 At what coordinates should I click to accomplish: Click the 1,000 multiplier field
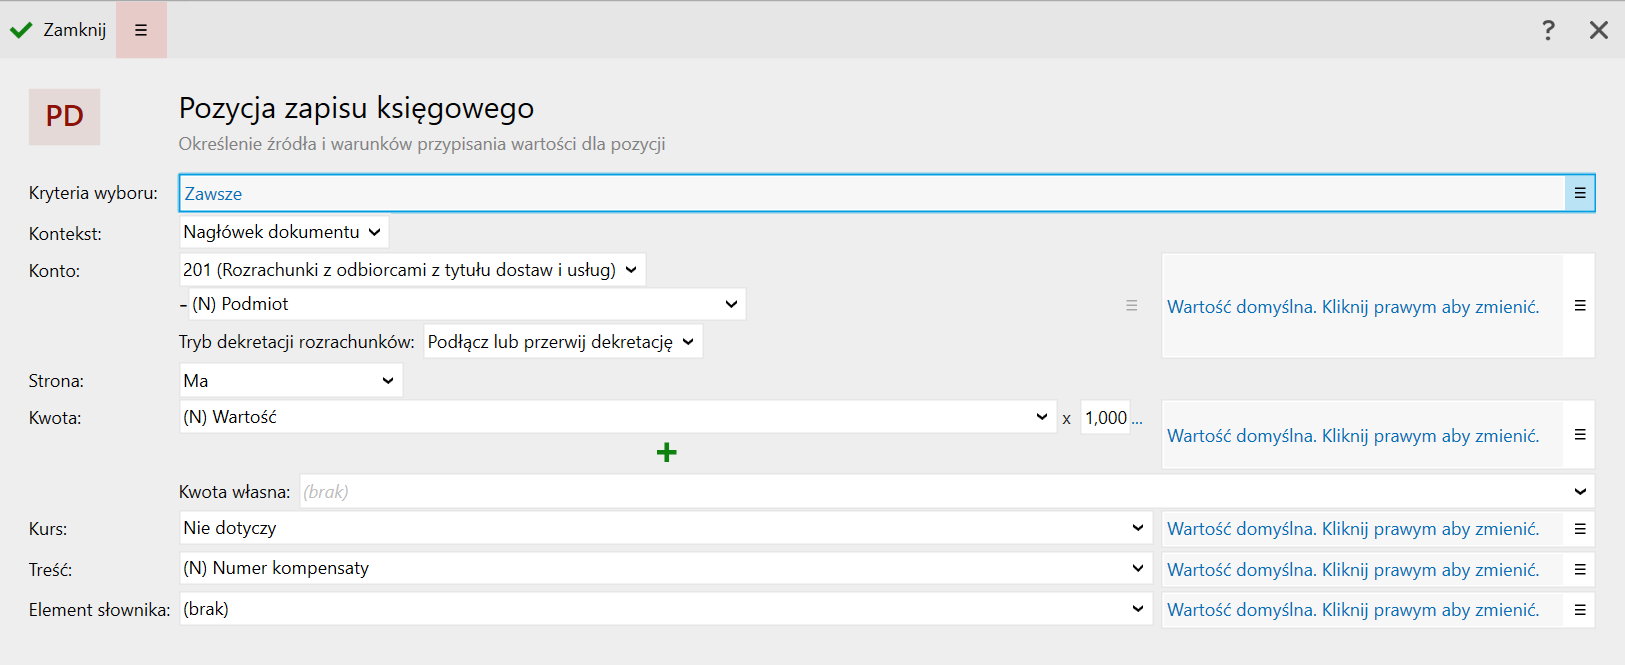pos(1106,418)
